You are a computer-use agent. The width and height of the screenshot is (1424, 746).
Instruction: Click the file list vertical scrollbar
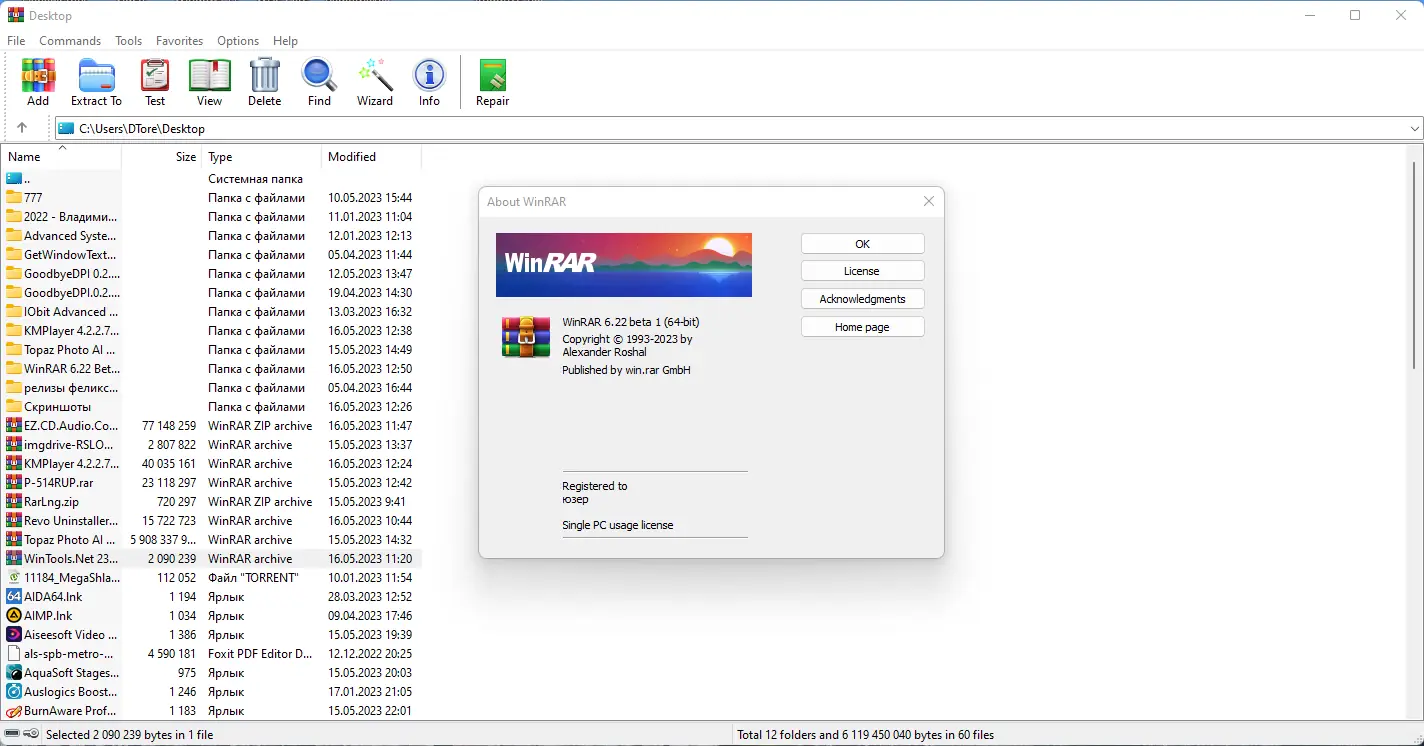click(1415, 265)
